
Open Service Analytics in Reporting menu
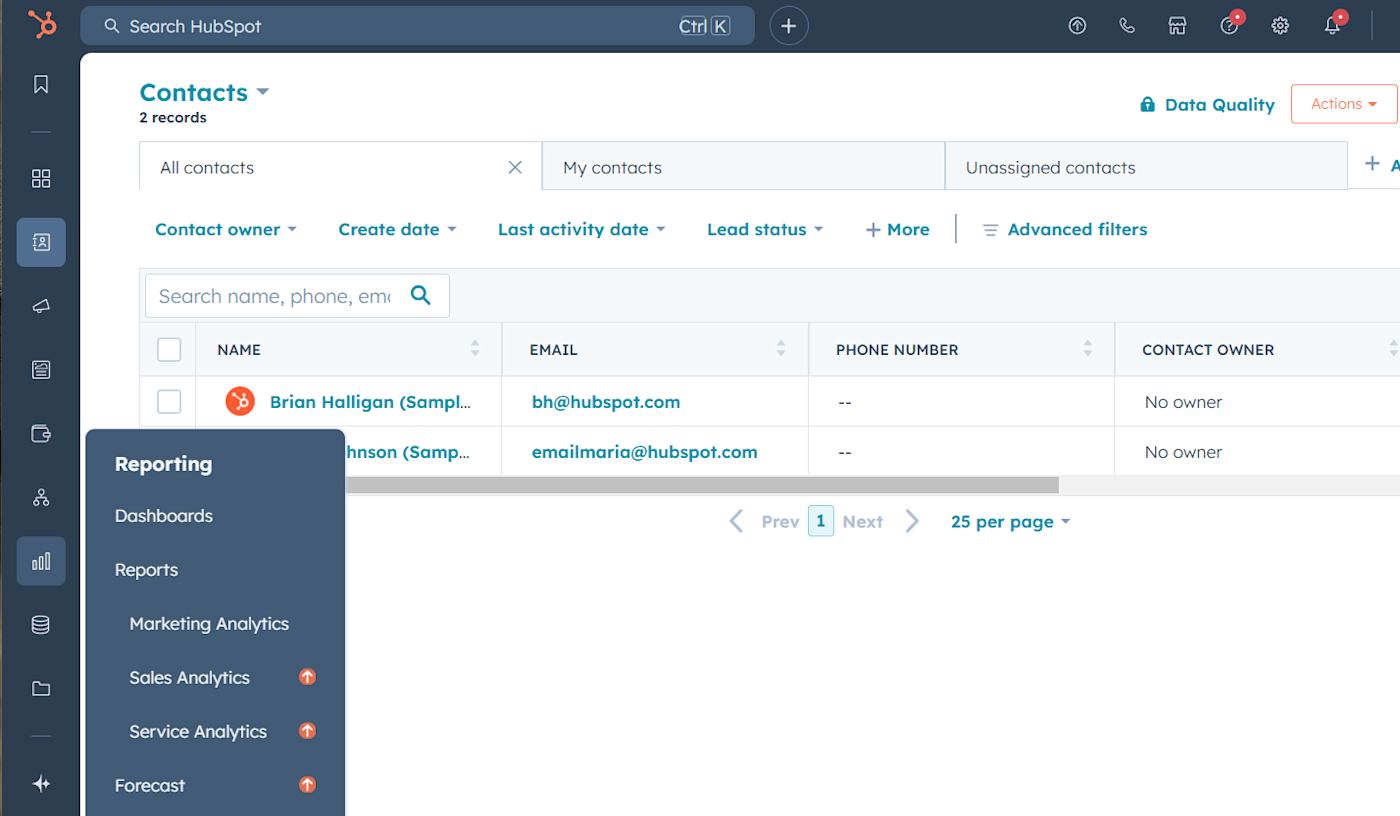(x=198, y=732)
